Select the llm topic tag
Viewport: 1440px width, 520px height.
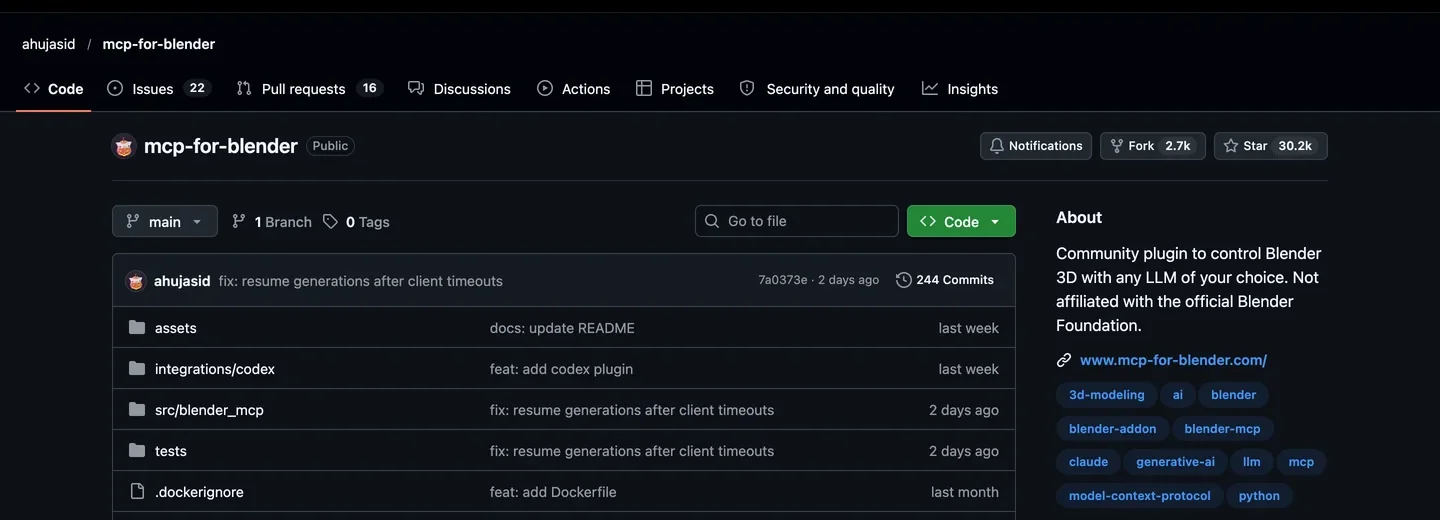1252,462
